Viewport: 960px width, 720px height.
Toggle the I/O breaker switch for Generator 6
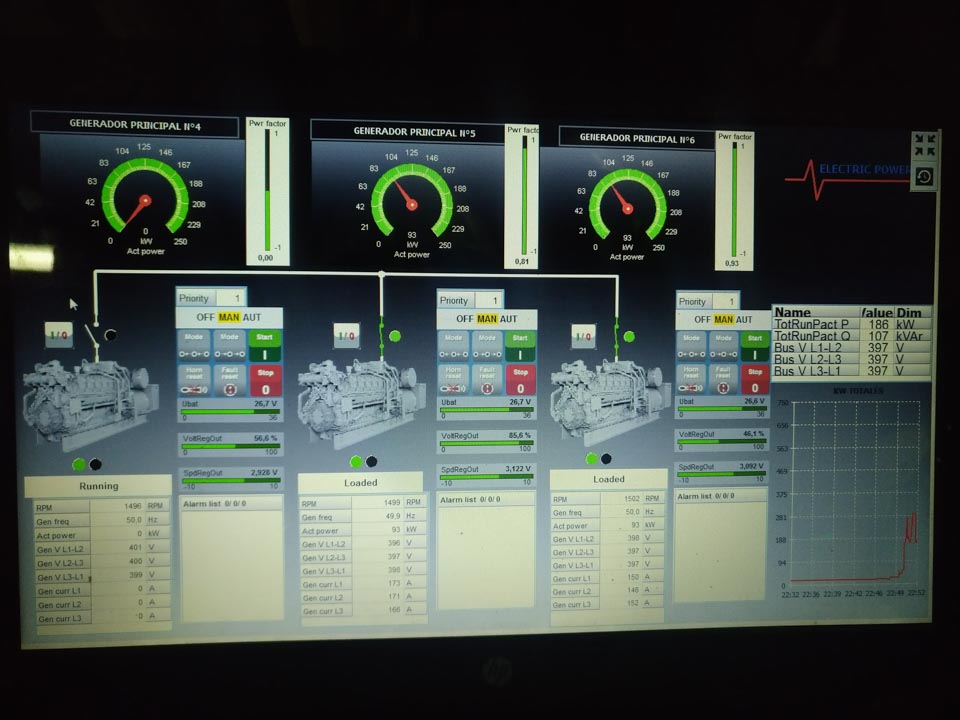(586, 337)
